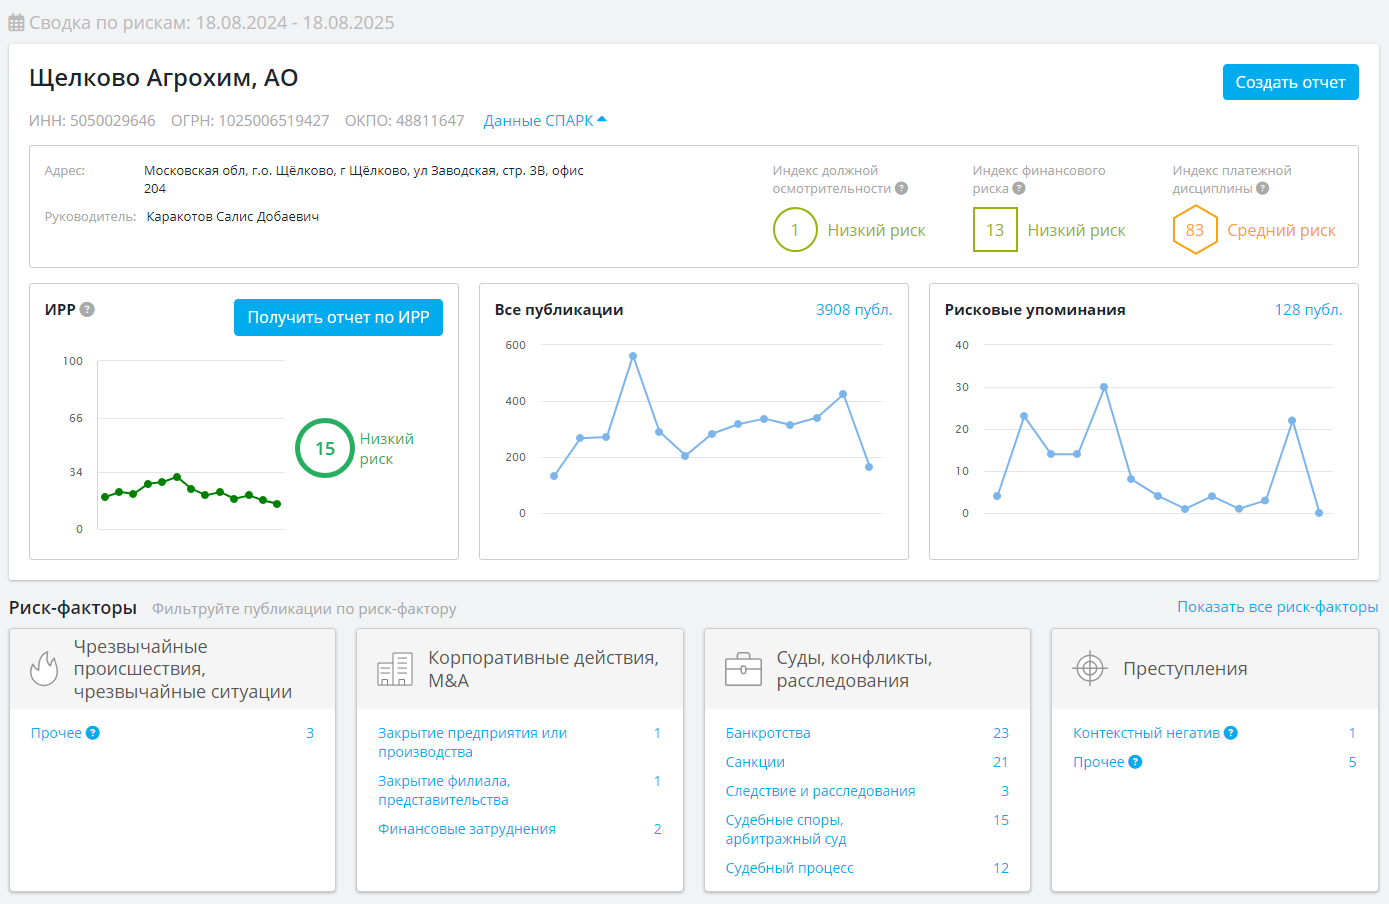Click count 21 next to Санкции

[1001, 762]
